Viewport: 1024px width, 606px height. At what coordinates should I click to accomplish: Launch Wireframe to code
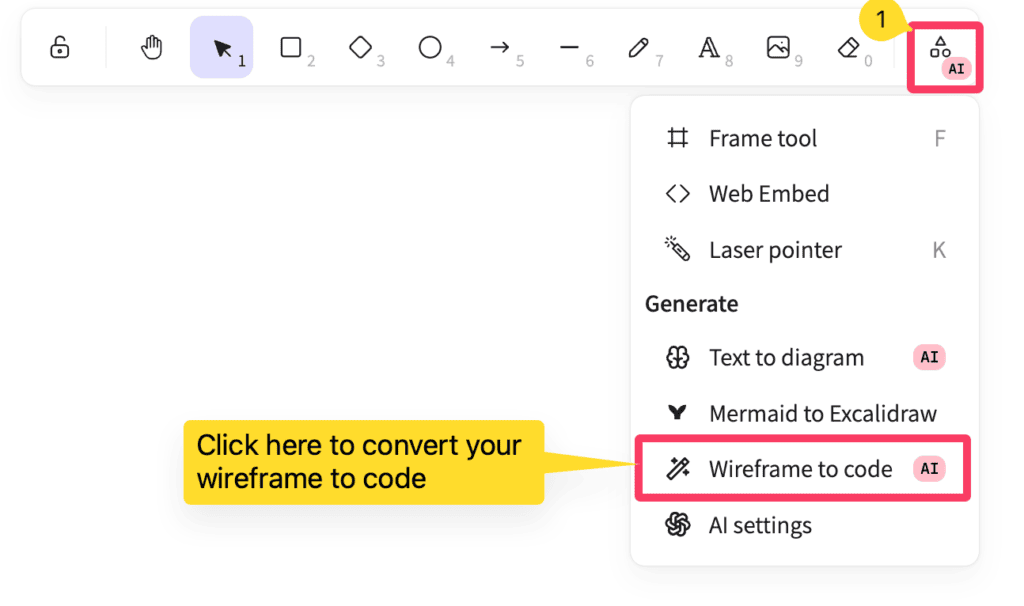pyautogui.click(x=800, y=468)
